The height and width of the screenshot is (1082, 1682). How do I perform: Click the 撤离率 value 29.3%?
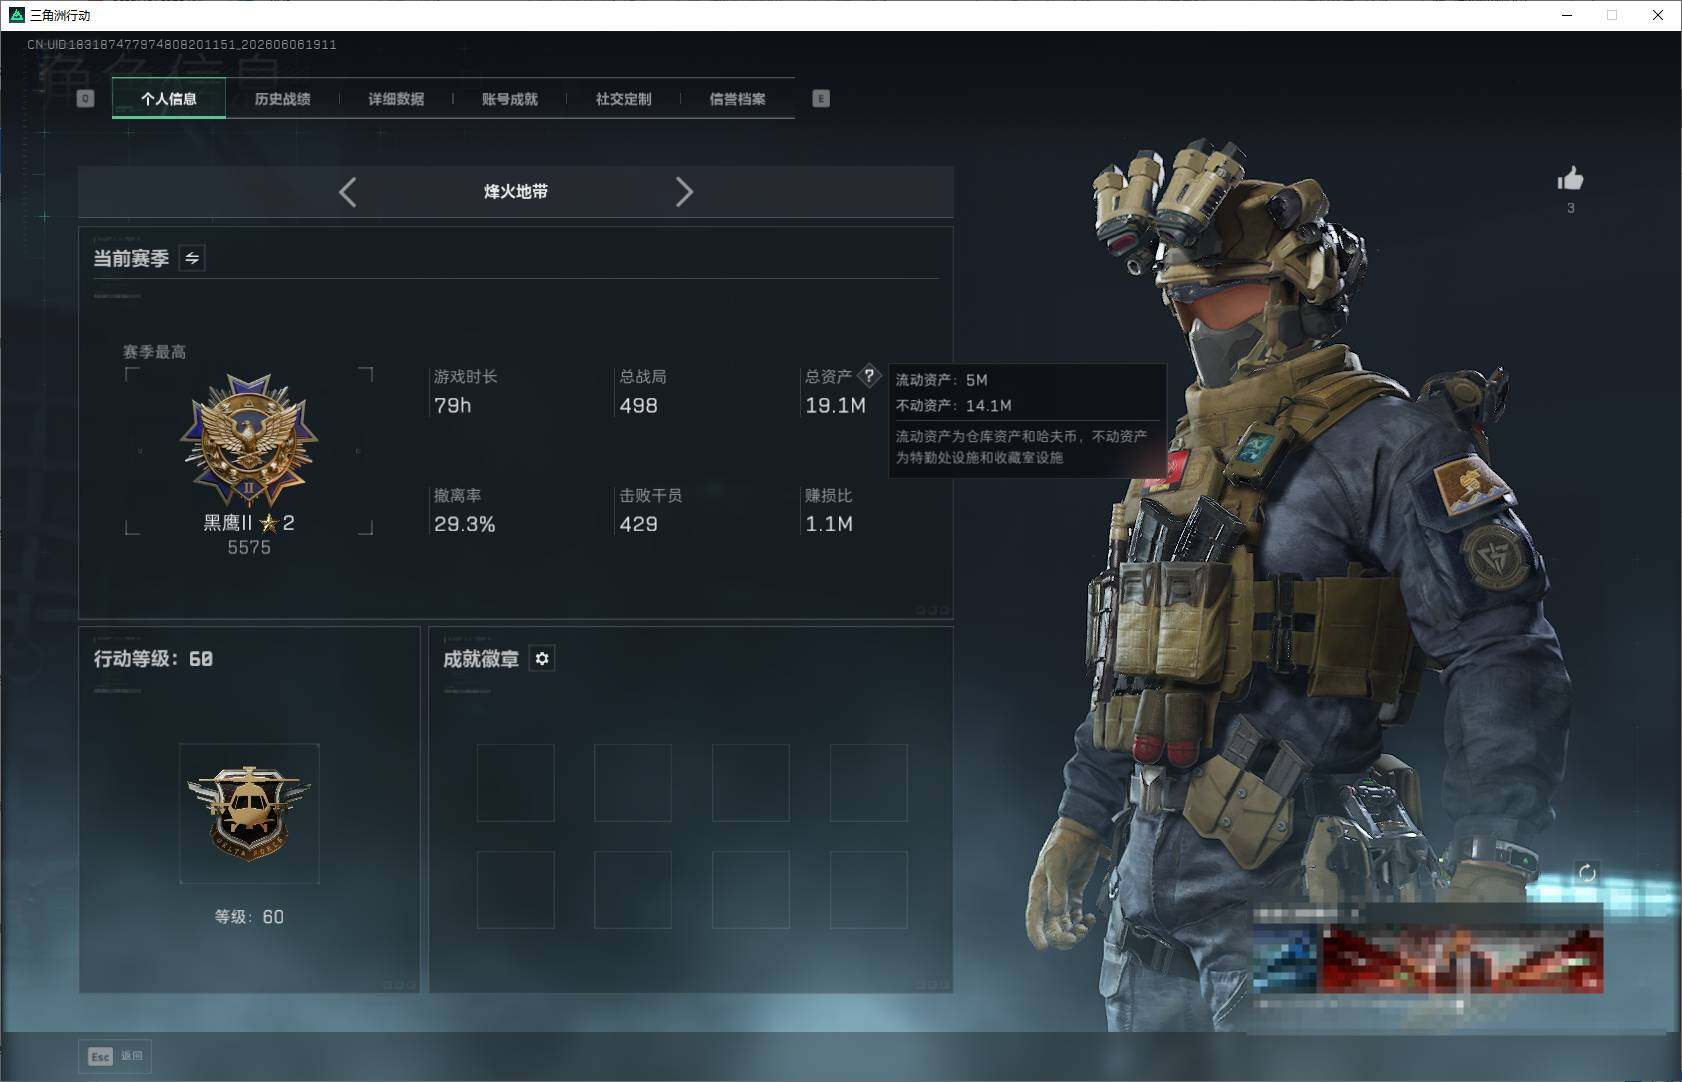click(x=464, y=524)
